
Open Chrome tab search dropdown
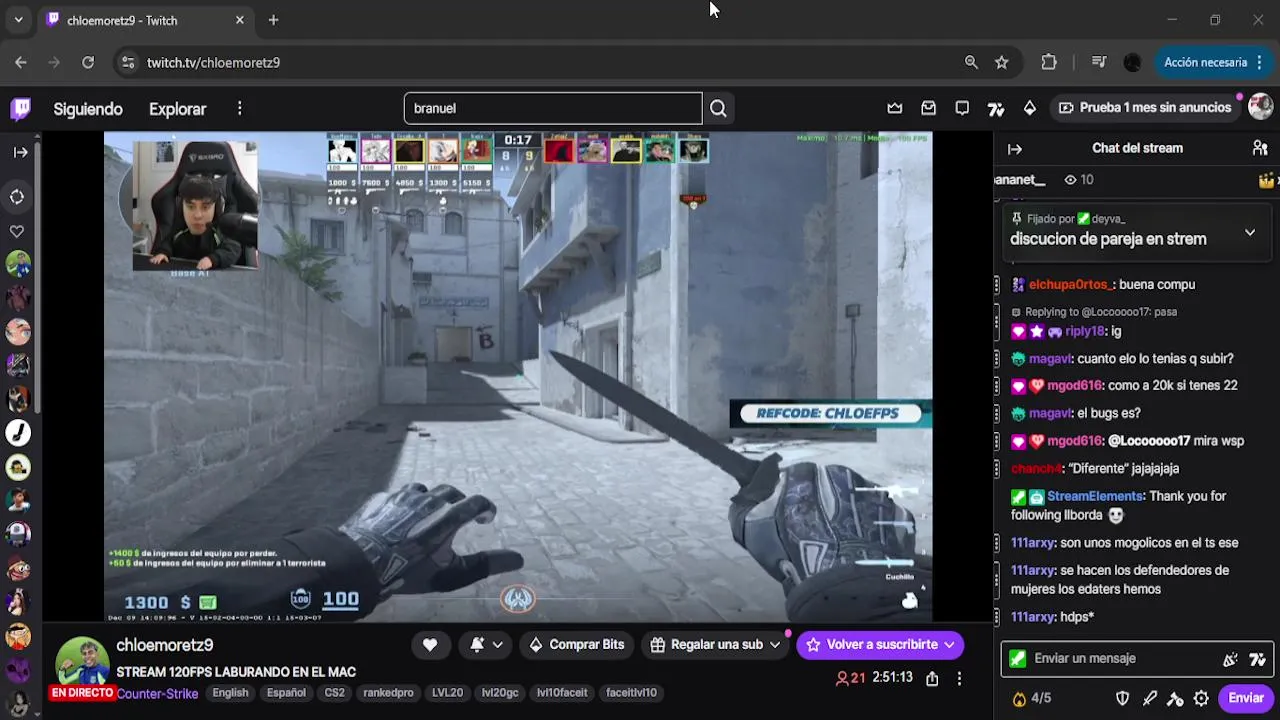click(x=18, y=20)
